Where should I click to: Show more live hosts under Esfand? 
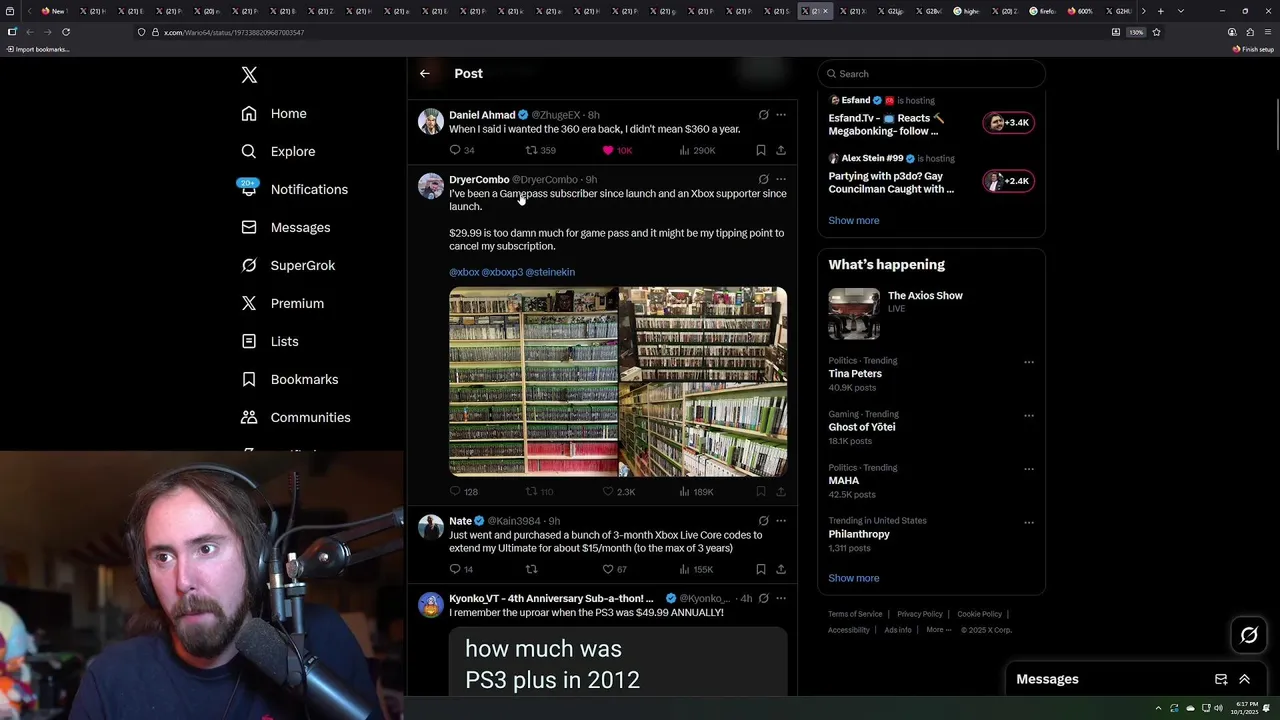click(x=854, y=220)
